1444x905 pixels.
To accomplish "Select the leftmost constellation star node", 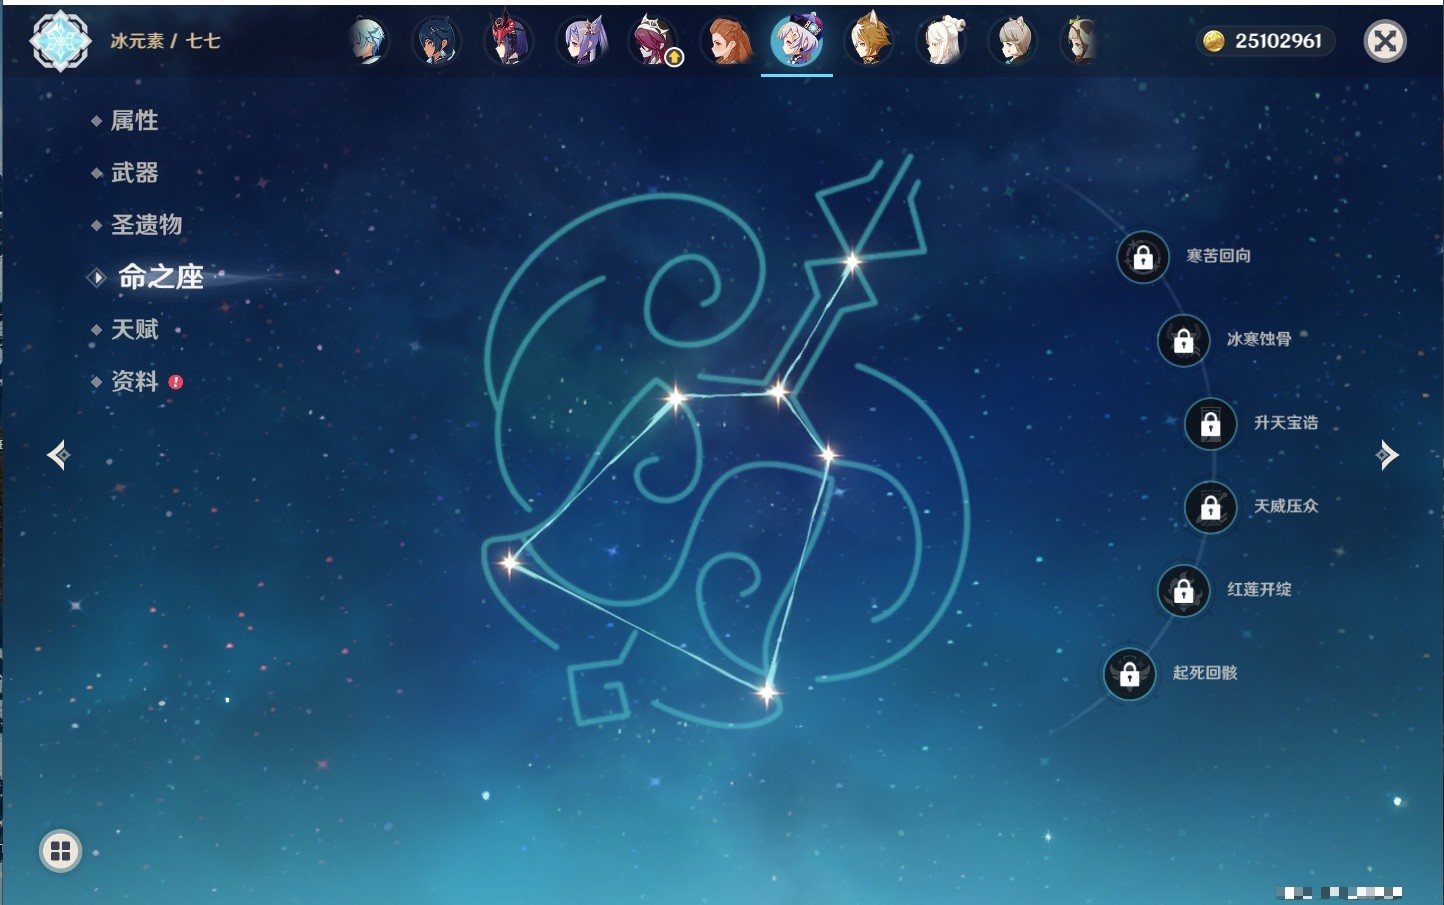I will click(510, 563).
